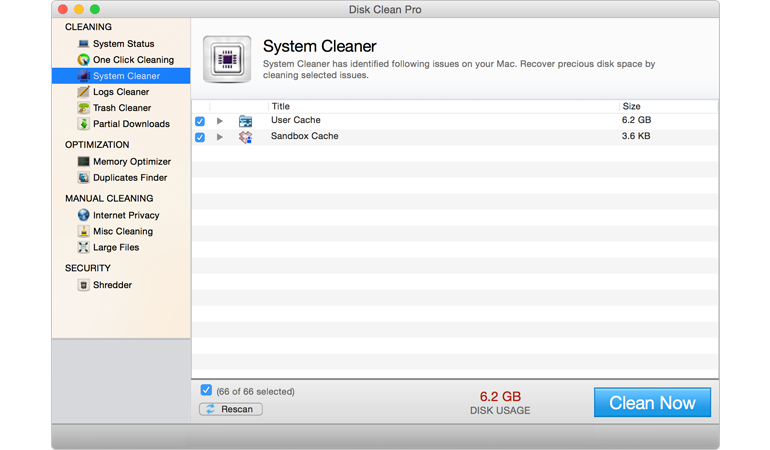Click the System Status monitor icon
770x450 pixels.
point(84,44)
